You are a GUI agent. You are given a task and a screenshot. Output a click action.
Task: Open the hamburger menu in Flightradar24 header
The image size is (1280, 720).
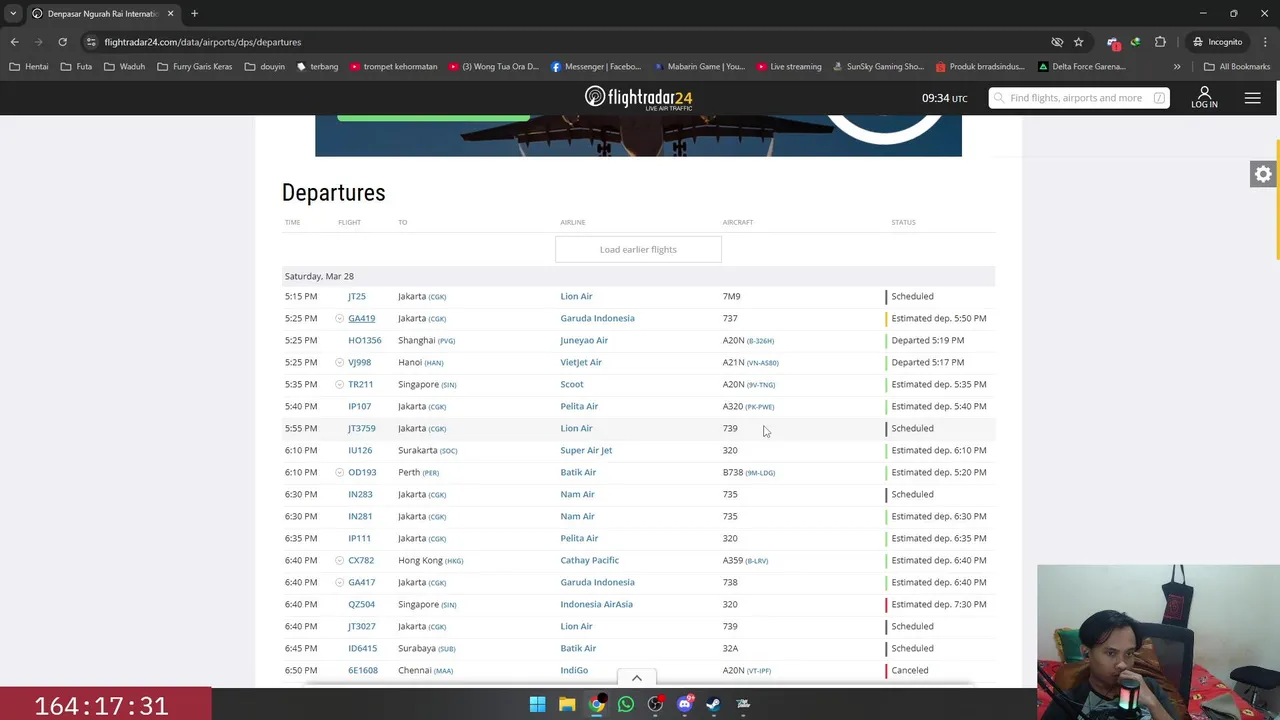click(x=1252, y=98)
